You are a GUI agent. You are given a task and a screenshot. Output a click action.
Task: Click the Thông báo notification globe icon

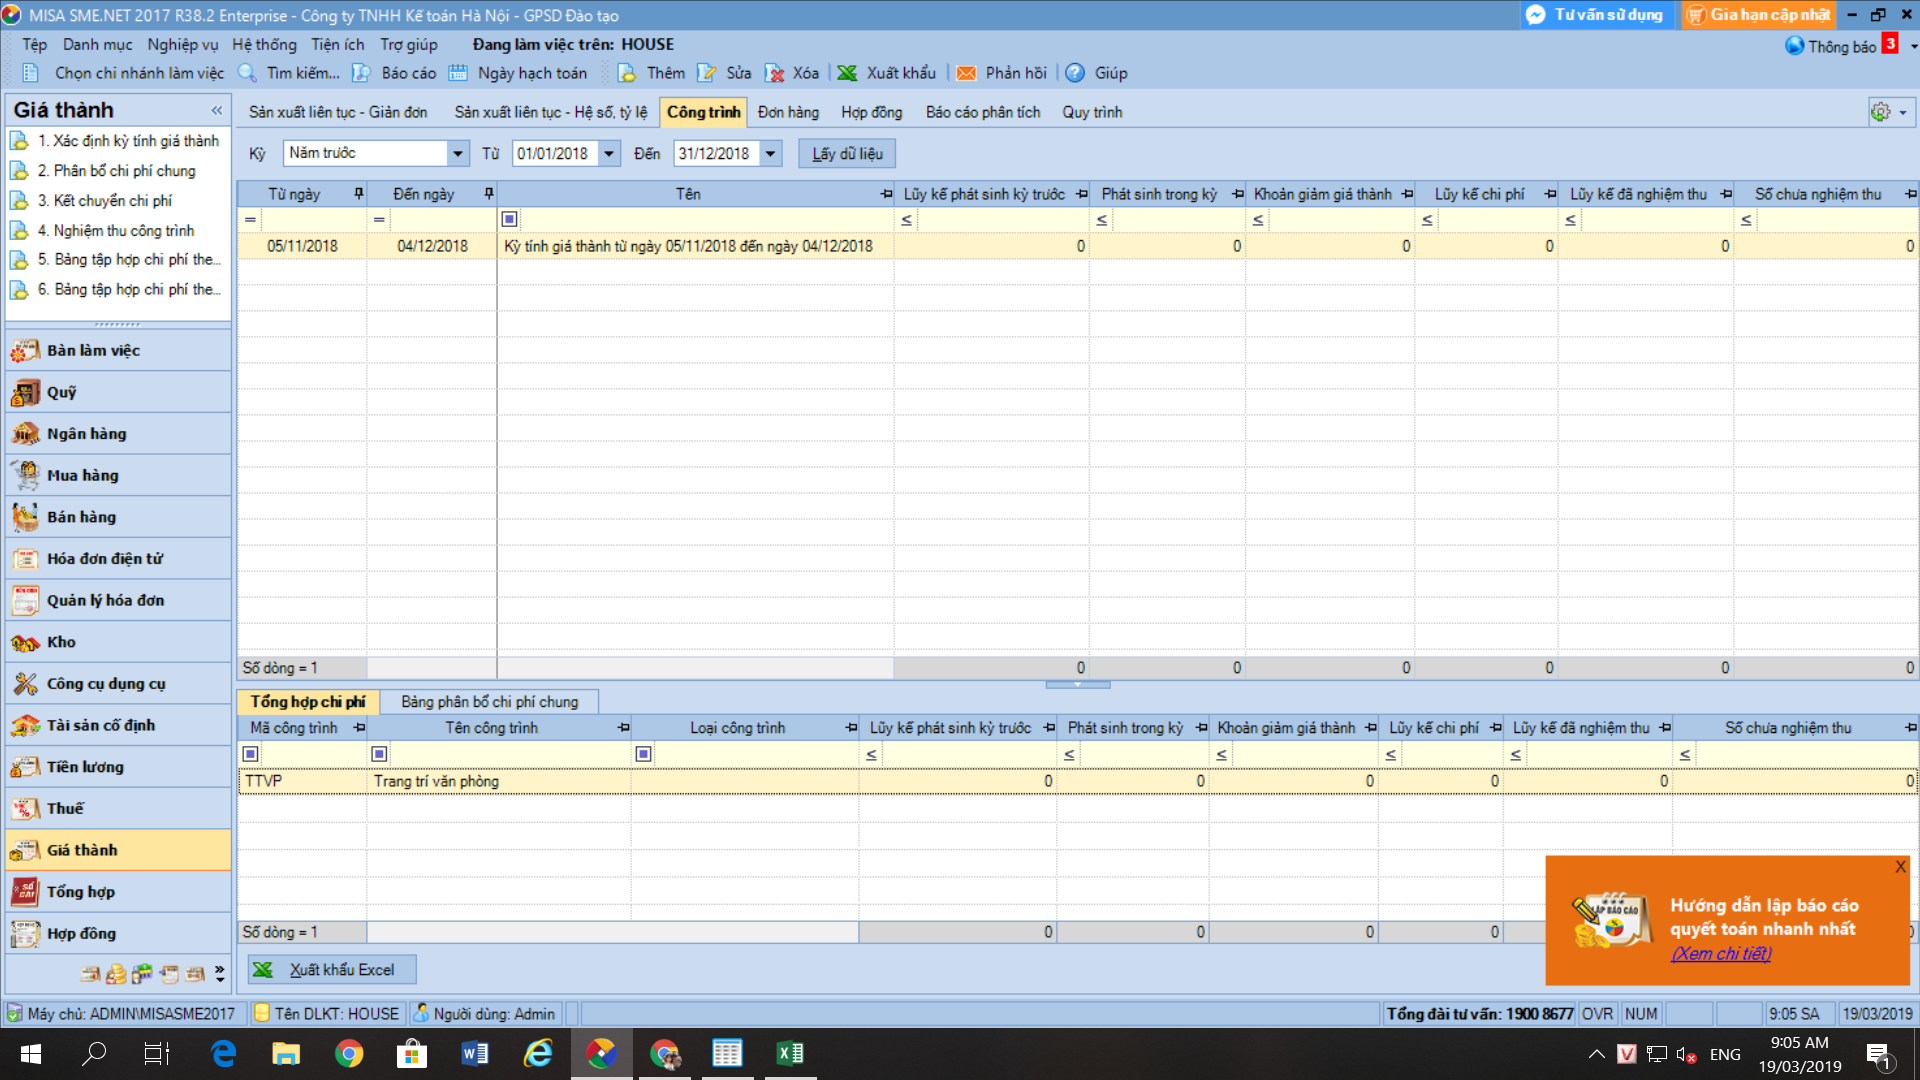pyautogui.click(x=1795, y=46)
